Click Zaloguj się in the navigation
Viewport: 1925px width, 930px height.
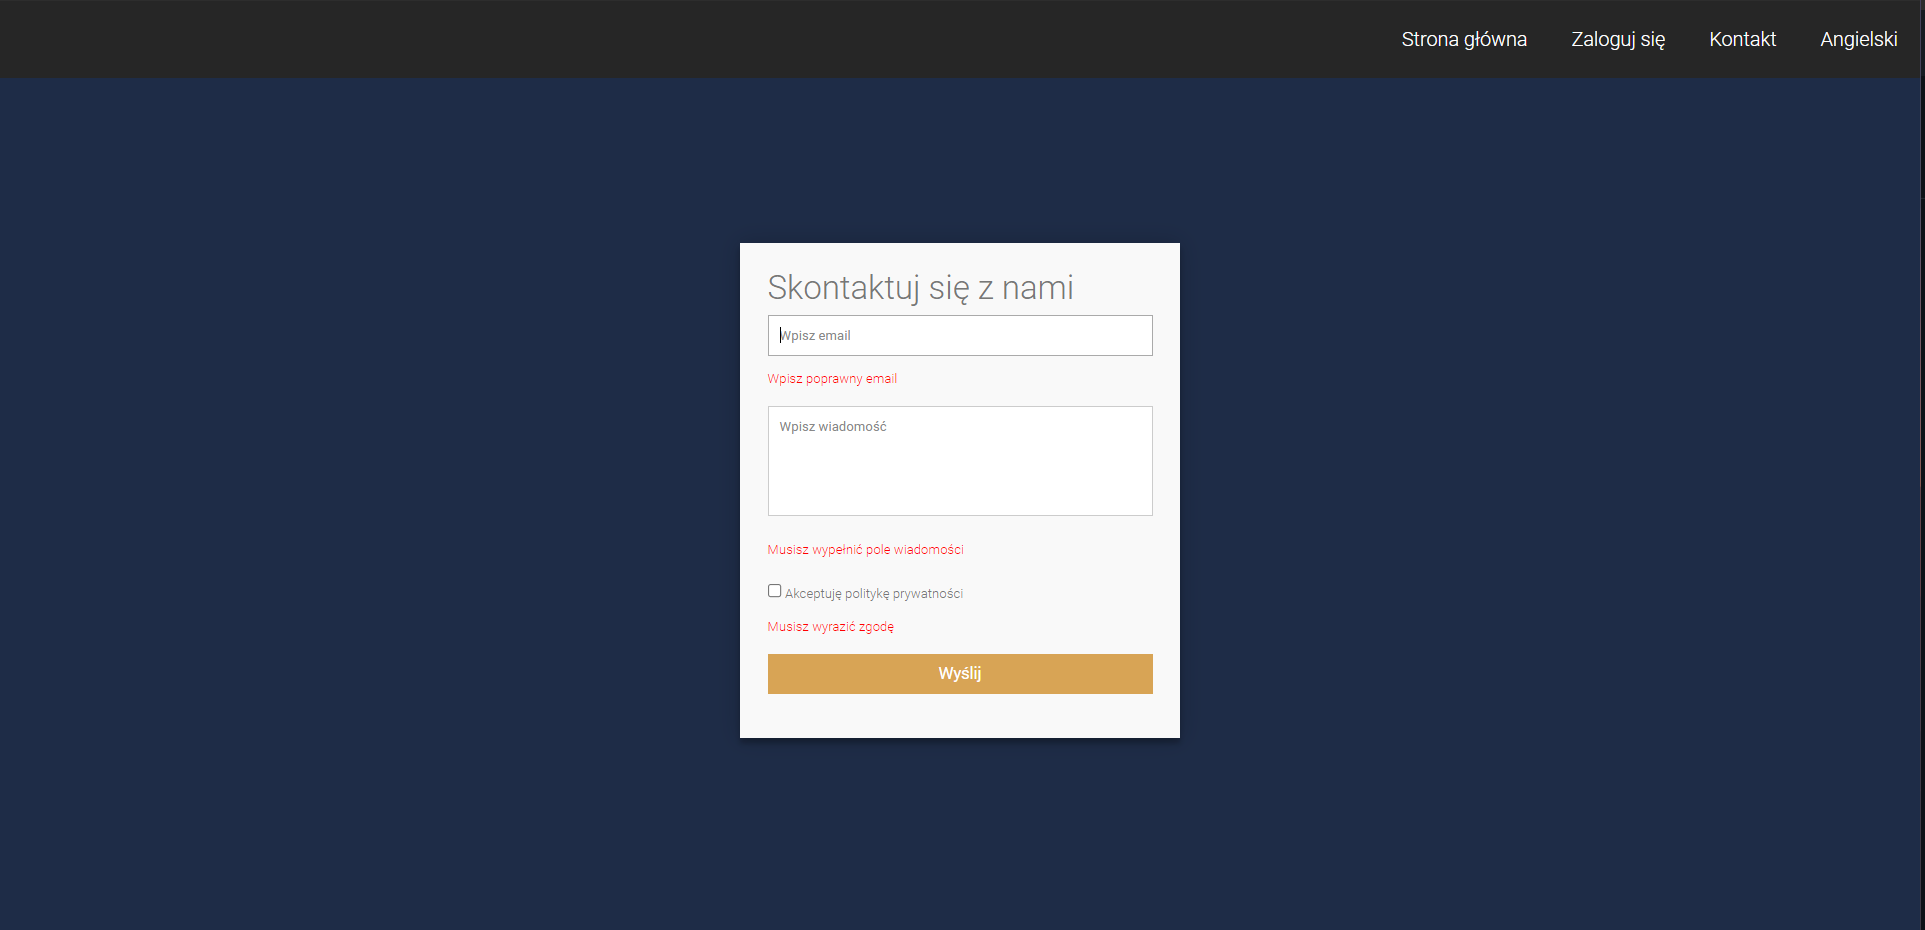pyautogui.click(x=1618, y=39)
